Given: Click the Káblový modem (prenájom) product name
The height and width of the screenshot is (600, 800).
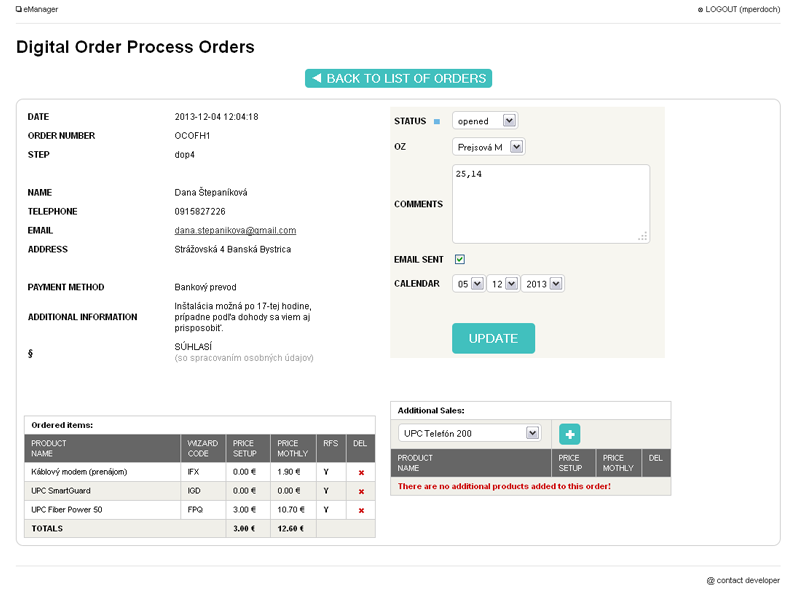Looking at the screenshot, I should (79, 472).
